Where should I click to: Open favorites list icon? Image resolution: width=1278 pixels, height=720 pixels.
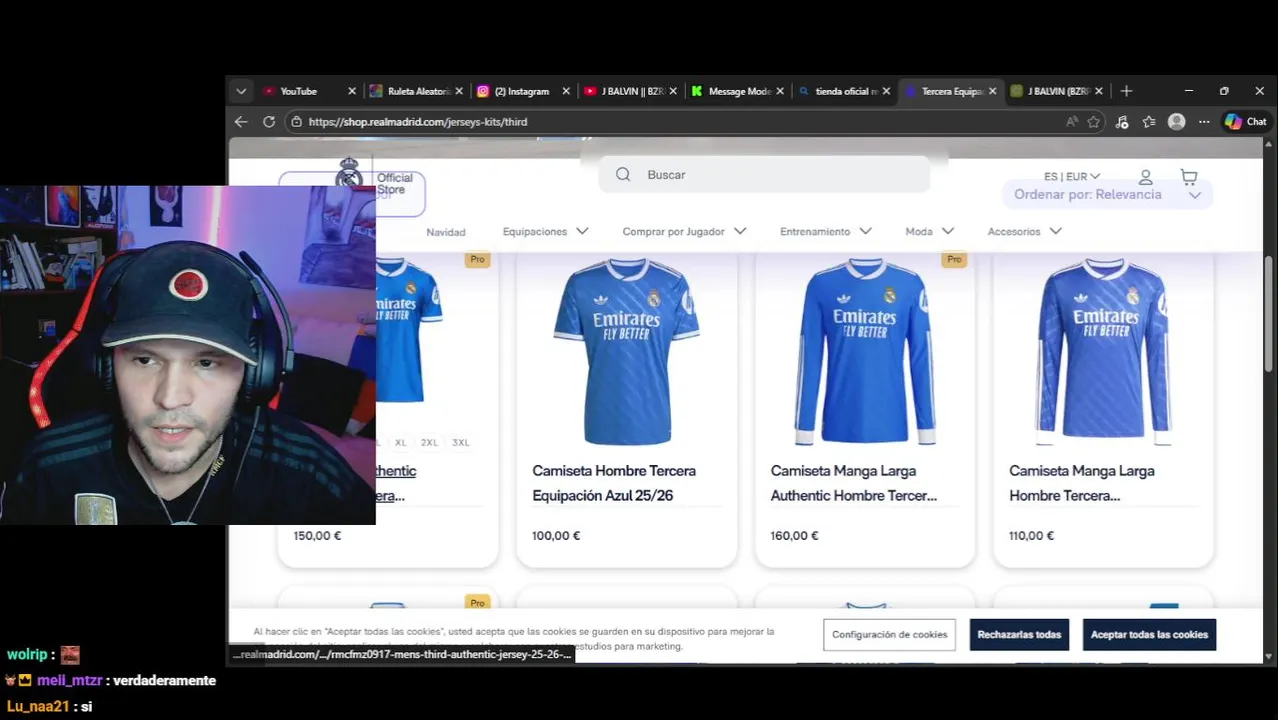(x=1149, y=122)
